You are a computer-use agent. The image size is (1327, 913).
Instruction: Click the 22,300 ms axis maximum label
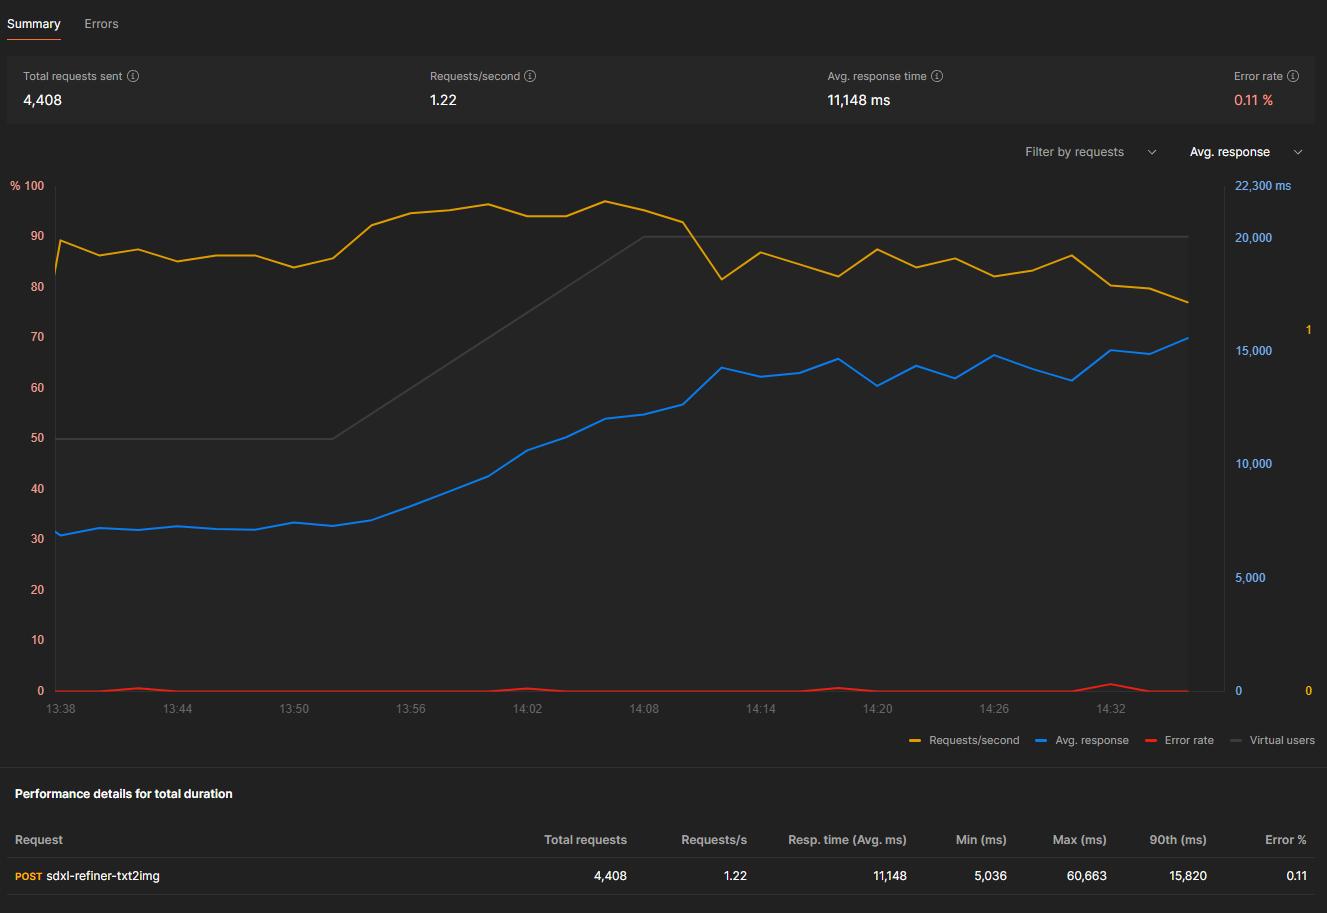tap(1263, 186)
